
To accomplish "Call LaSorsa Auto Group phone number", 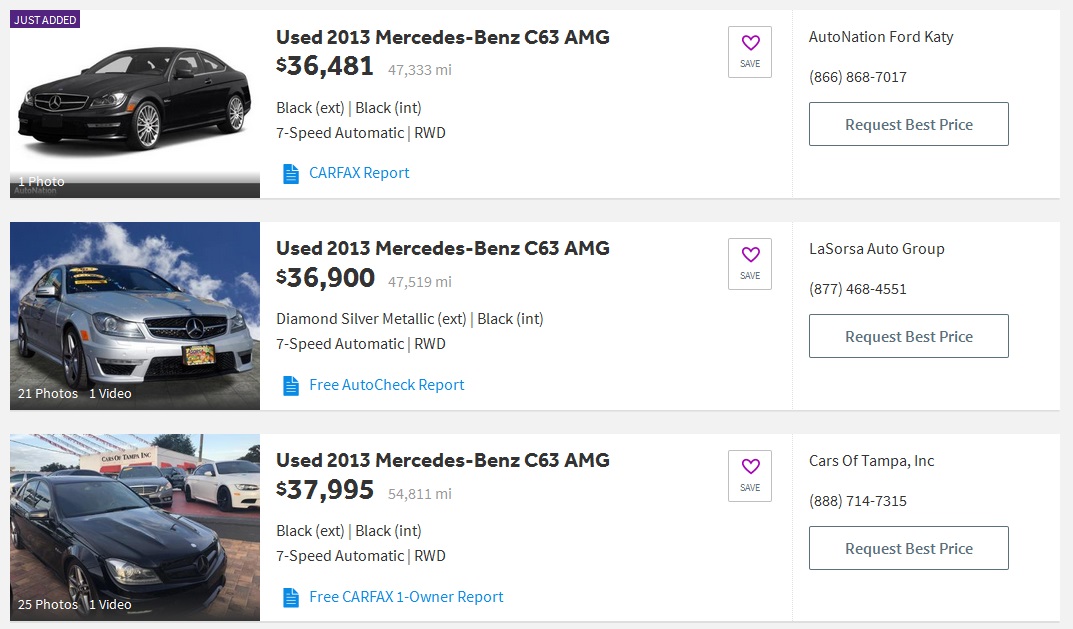I will tap(857, 289).
